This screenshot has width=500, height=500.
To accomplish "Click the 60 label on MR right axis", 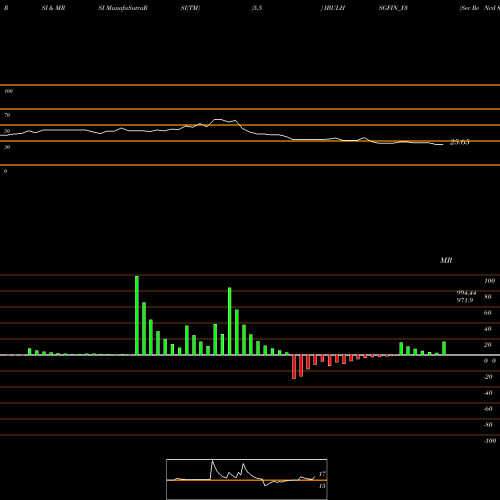I will click(x=487, y=313).
